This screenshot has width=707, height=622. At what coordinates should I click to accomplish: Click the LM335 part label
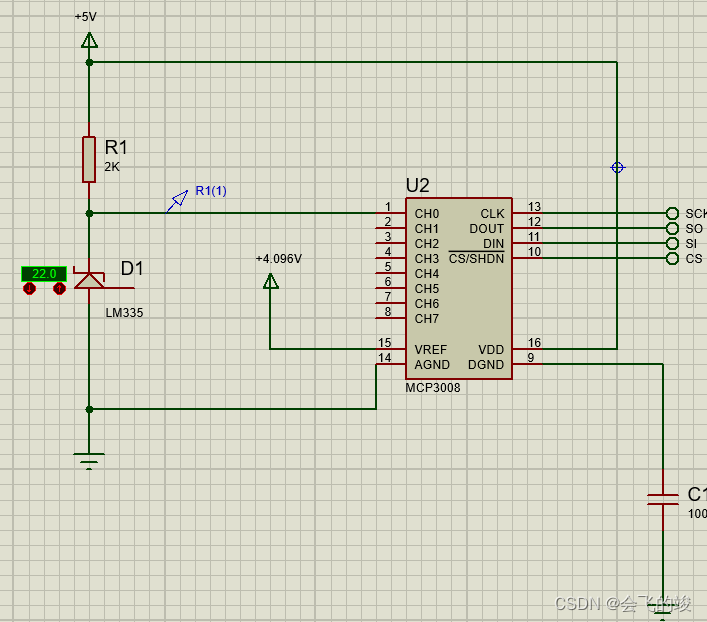pos(124,313)
